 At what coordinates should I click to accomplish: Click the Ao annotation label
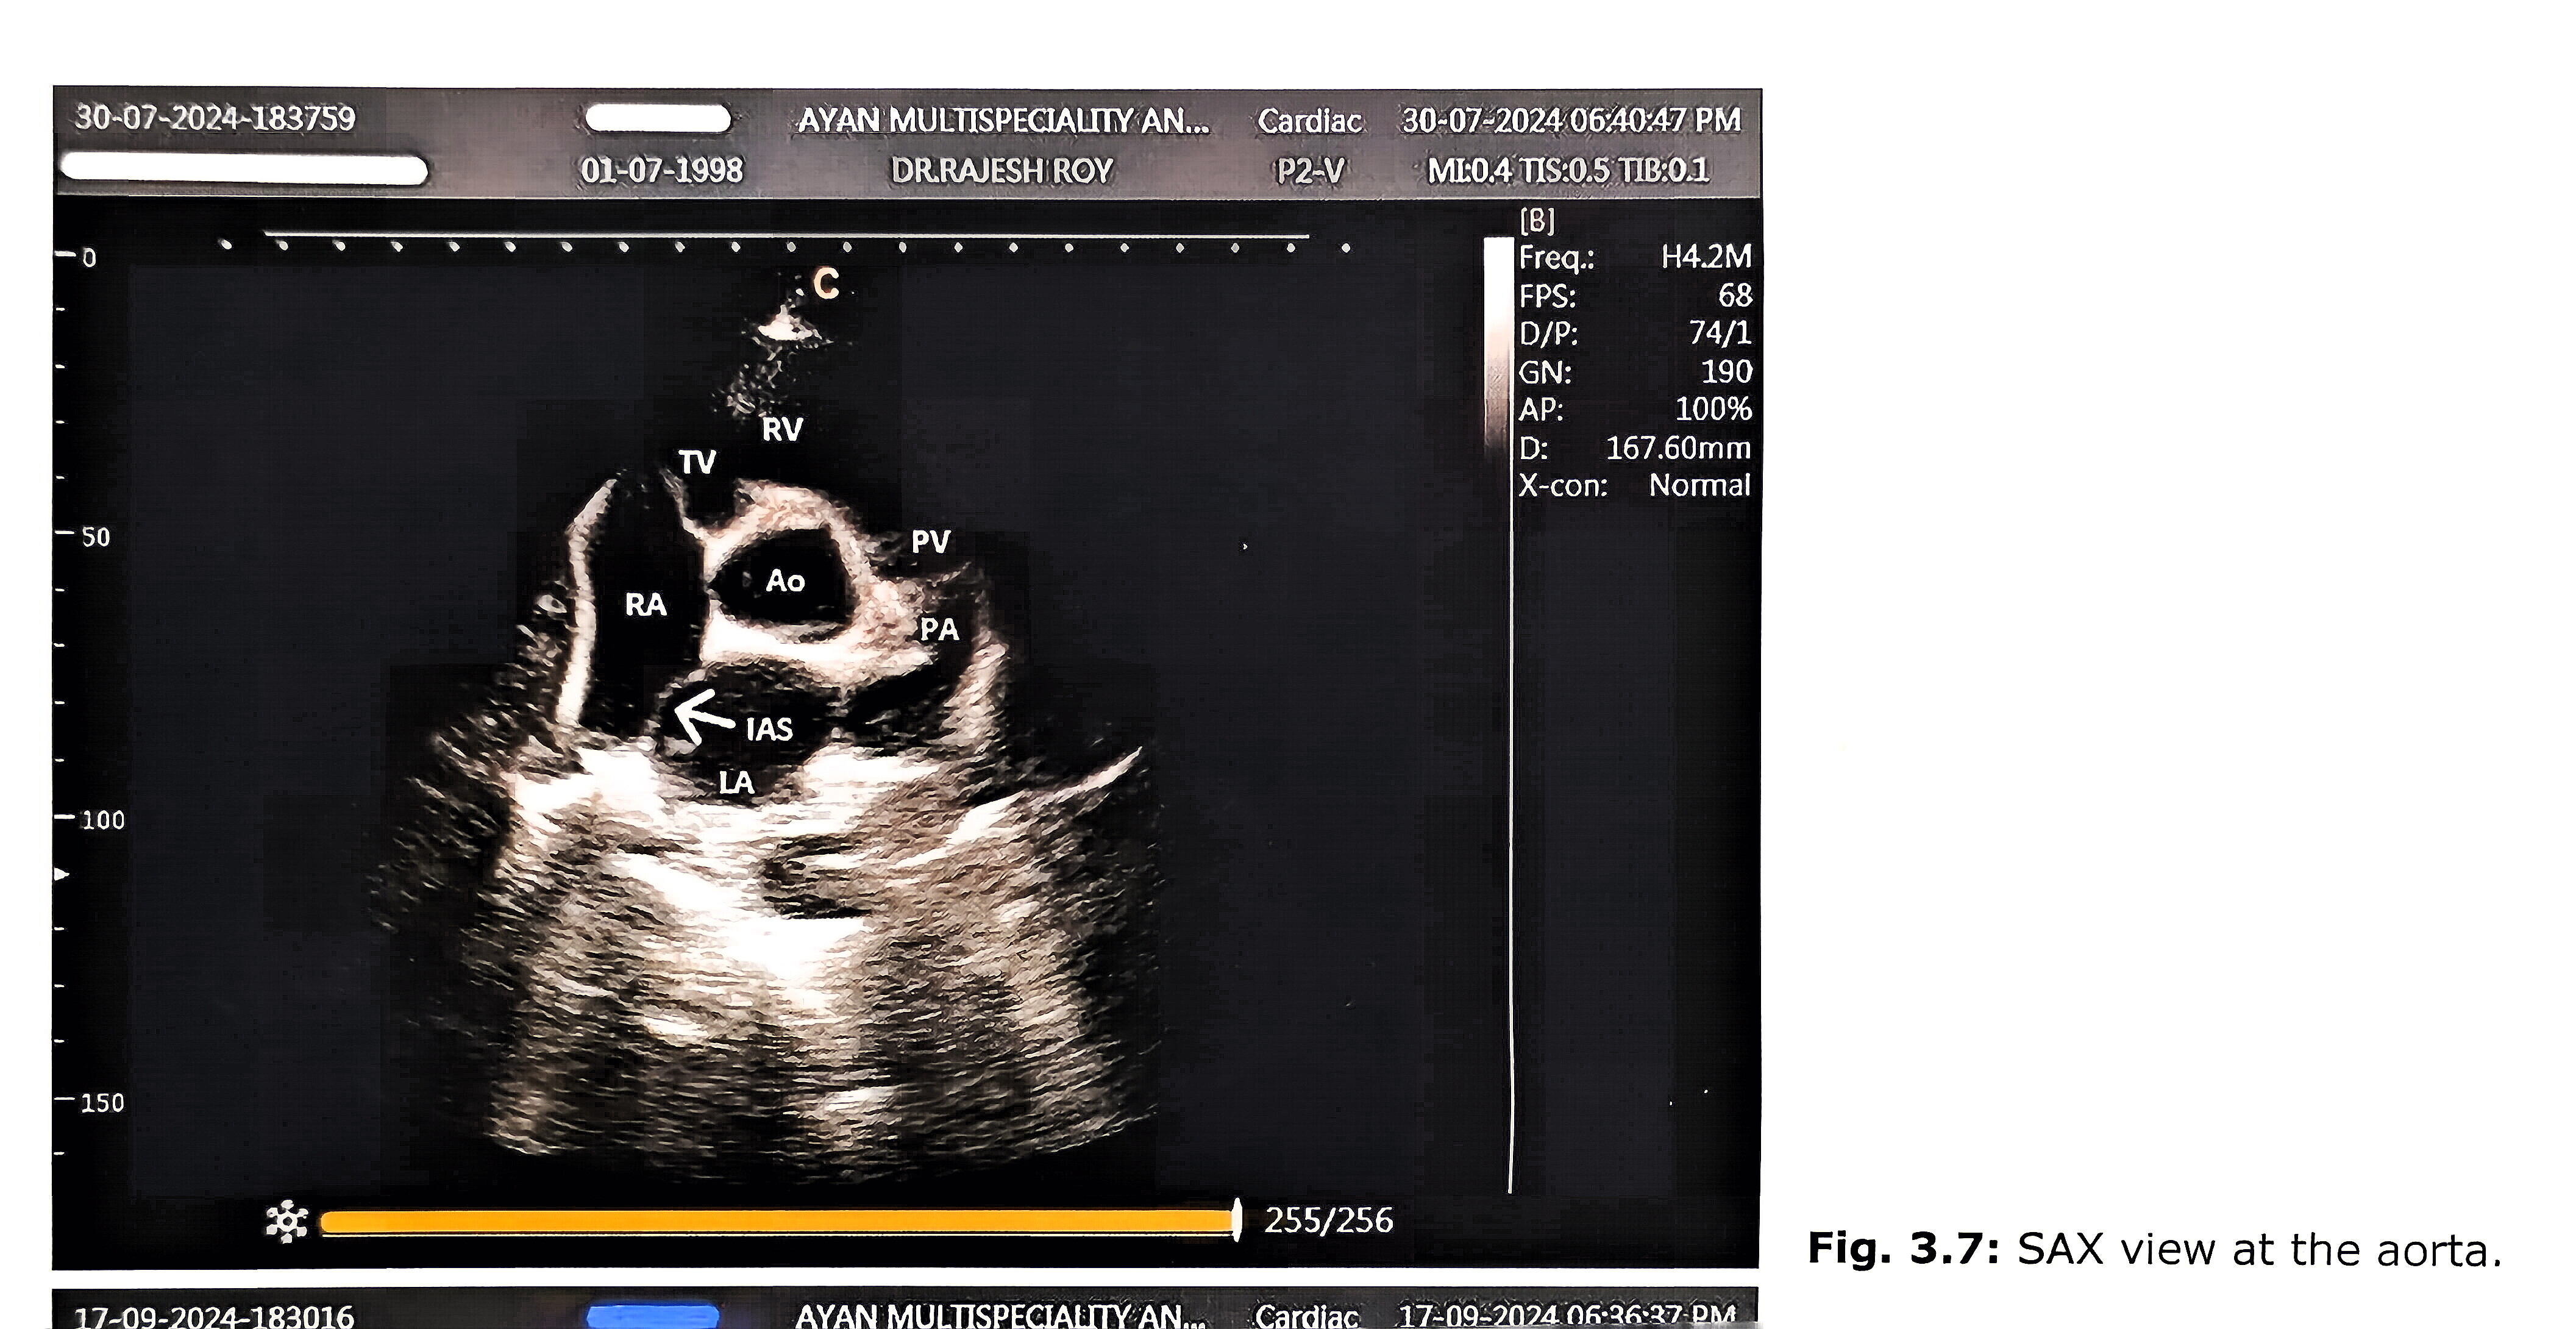[785, 581]
